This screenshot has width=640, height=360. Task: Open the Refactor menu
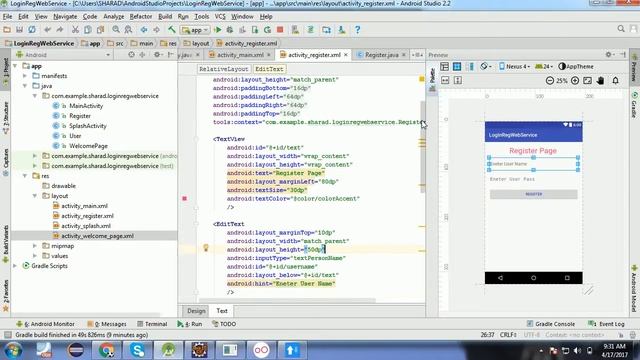[x=141, y=17]
